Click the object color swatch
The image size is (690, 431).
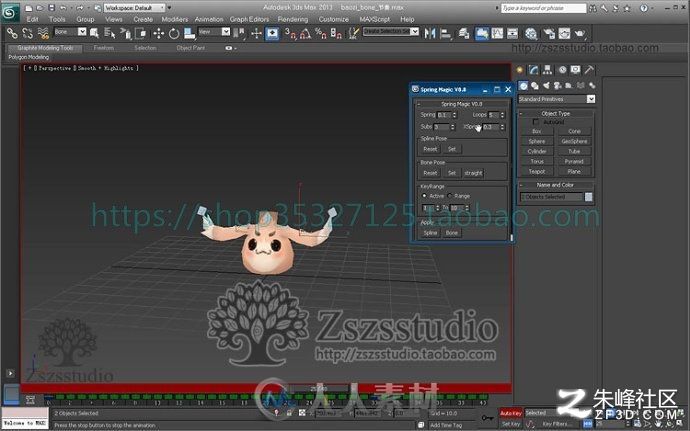[x=588, y=197]
